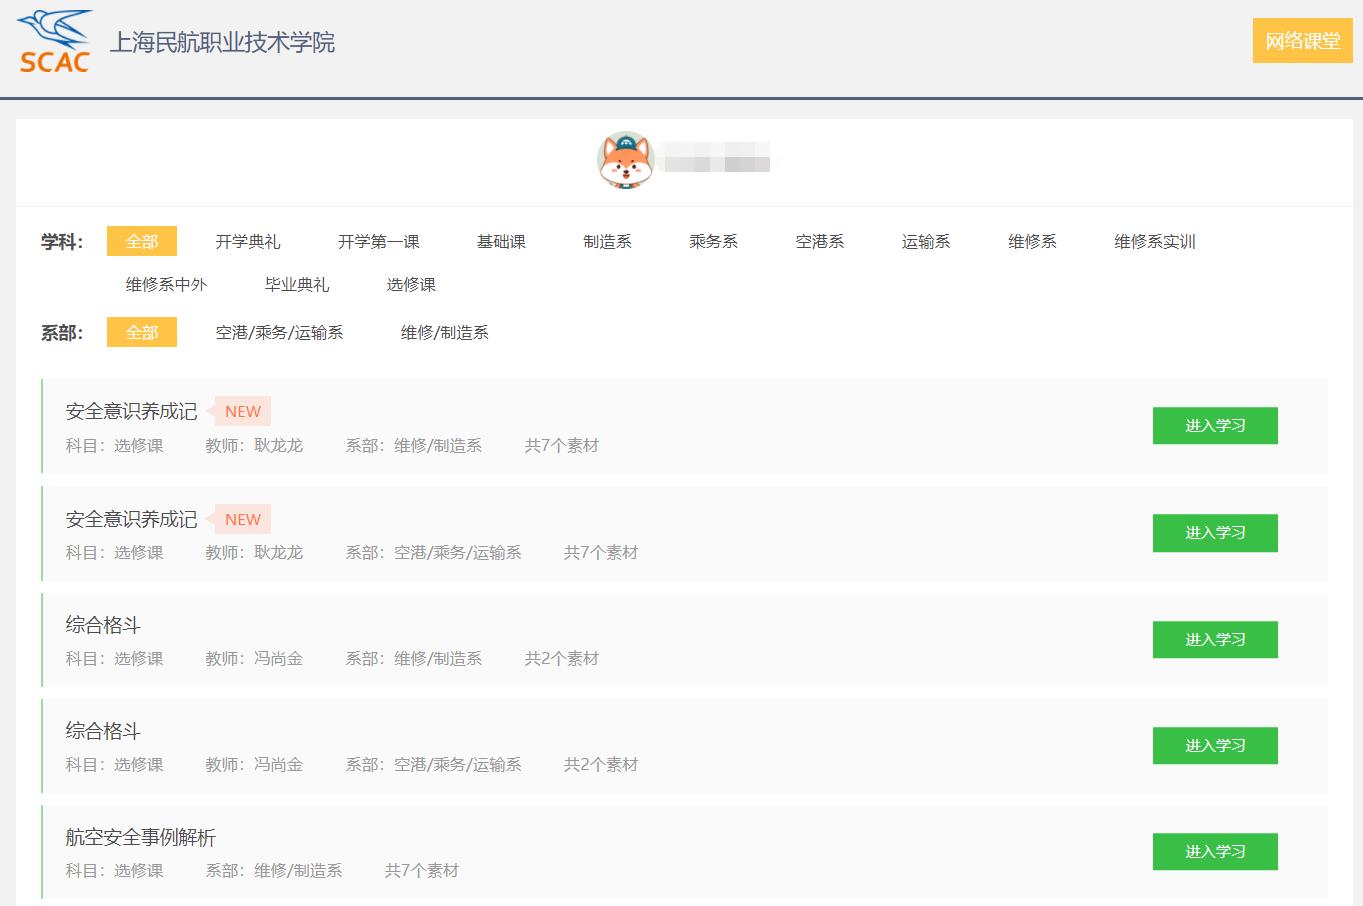Choose the 空港系 subject filter

tap(819, 242)
